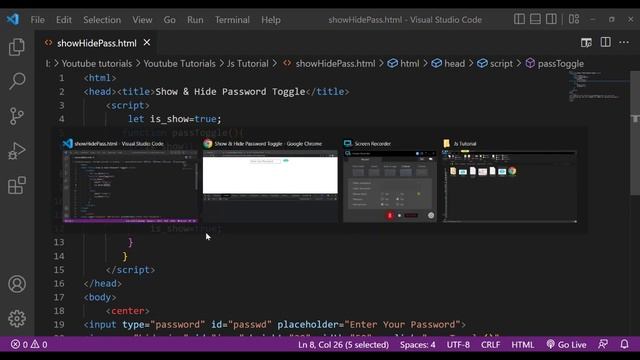640x360 pixels.
Task: Open Source Control view
Action: 17,116
